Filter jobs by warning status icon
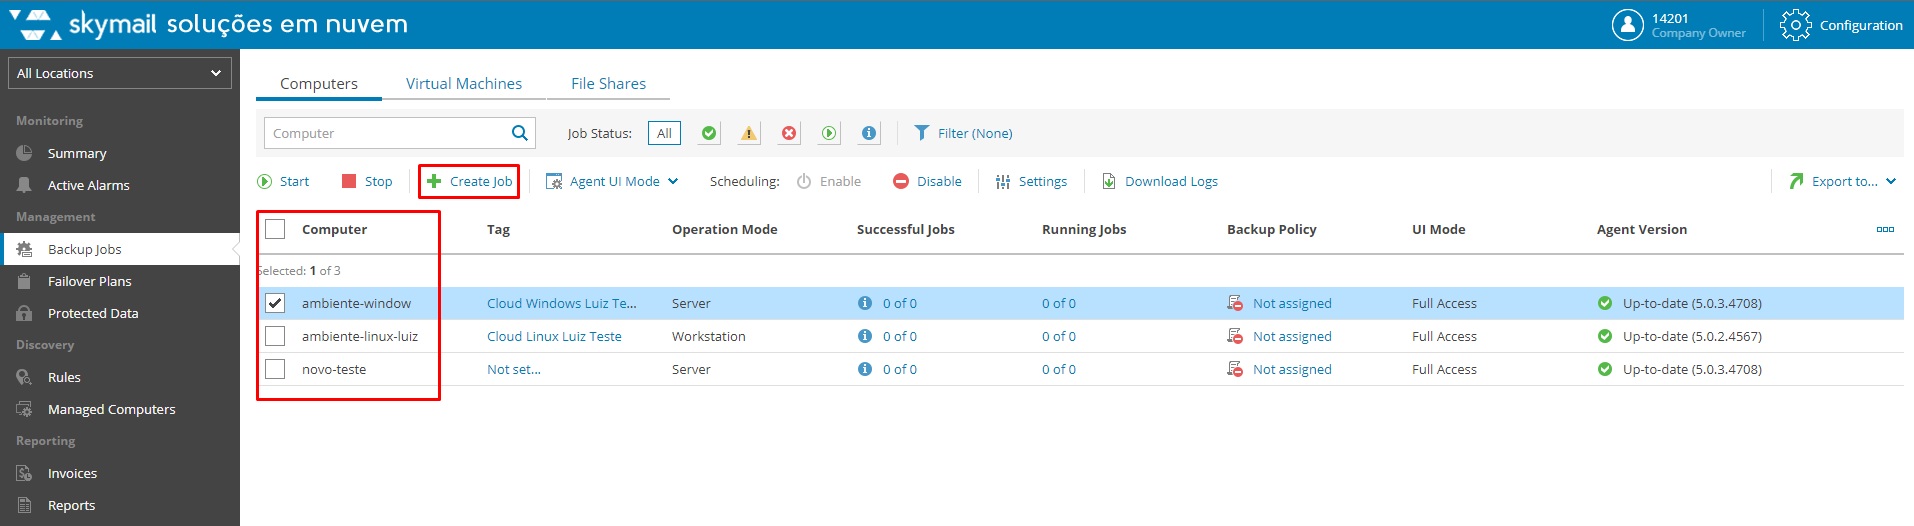The width and height of the screenshot is (1914, 526). [x=749, y=133]
